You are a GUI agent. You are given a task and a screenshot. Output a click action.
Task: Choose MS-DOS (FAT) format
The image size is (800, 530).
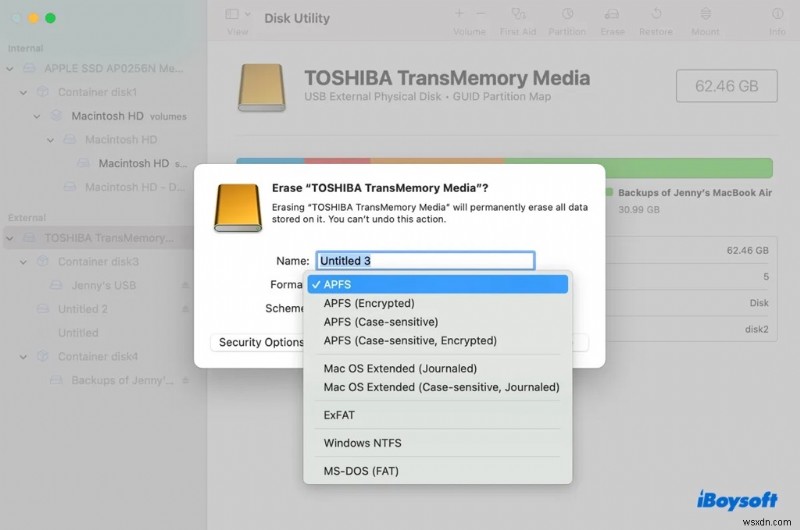(x=437, y=471)
